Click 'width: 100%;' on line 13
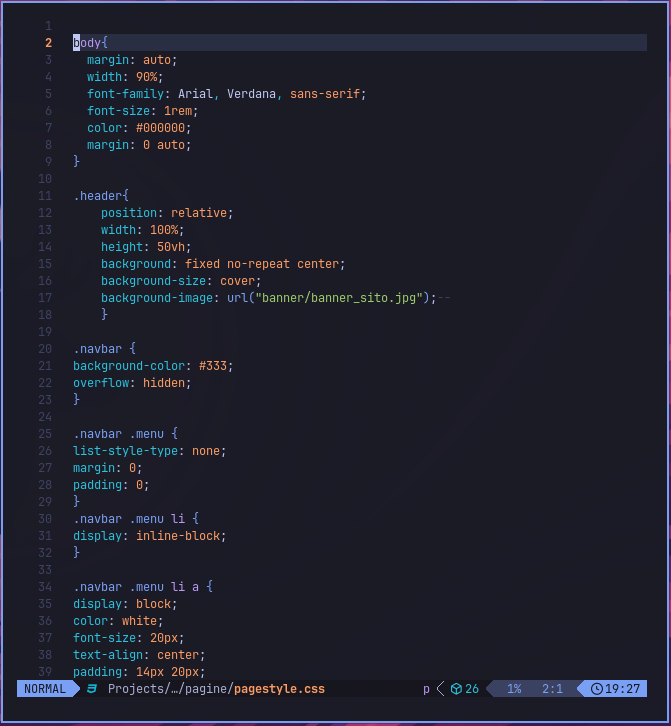671x726 pixels. click(x=143, y=230)
